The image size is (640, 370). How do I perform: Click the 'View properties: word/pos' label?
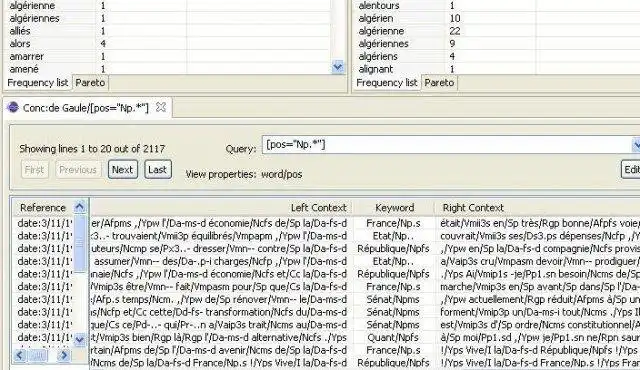click(x=244, y=174)
